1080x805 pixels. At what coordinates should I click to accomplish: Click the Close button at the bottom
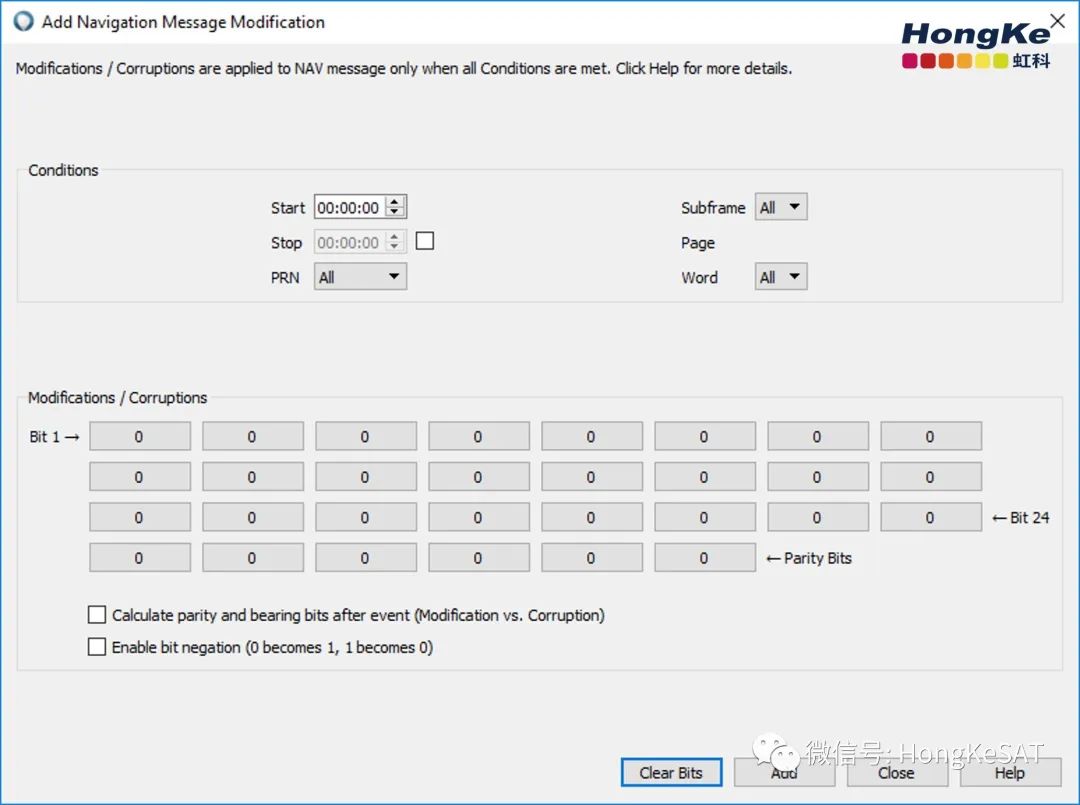pos(897,773)
